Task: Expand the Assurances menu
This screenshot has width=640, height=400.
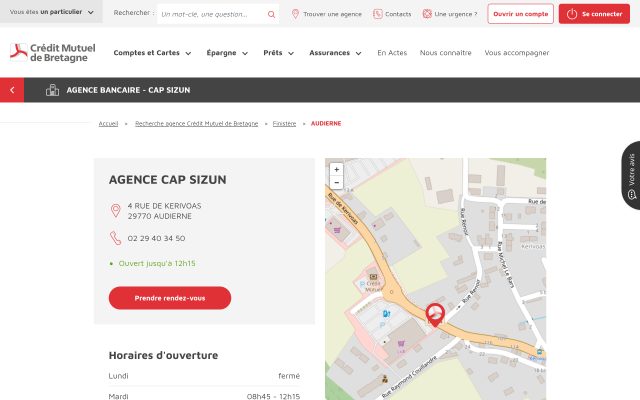Action: 335,53
